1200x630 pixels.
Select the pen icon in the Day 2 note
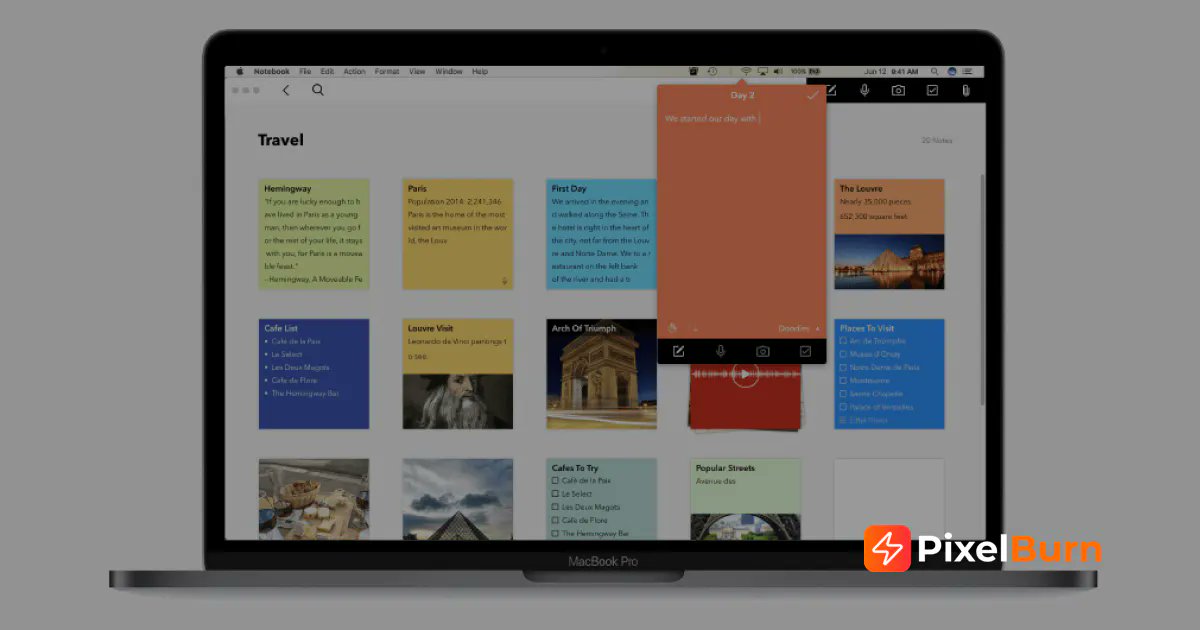673,329
